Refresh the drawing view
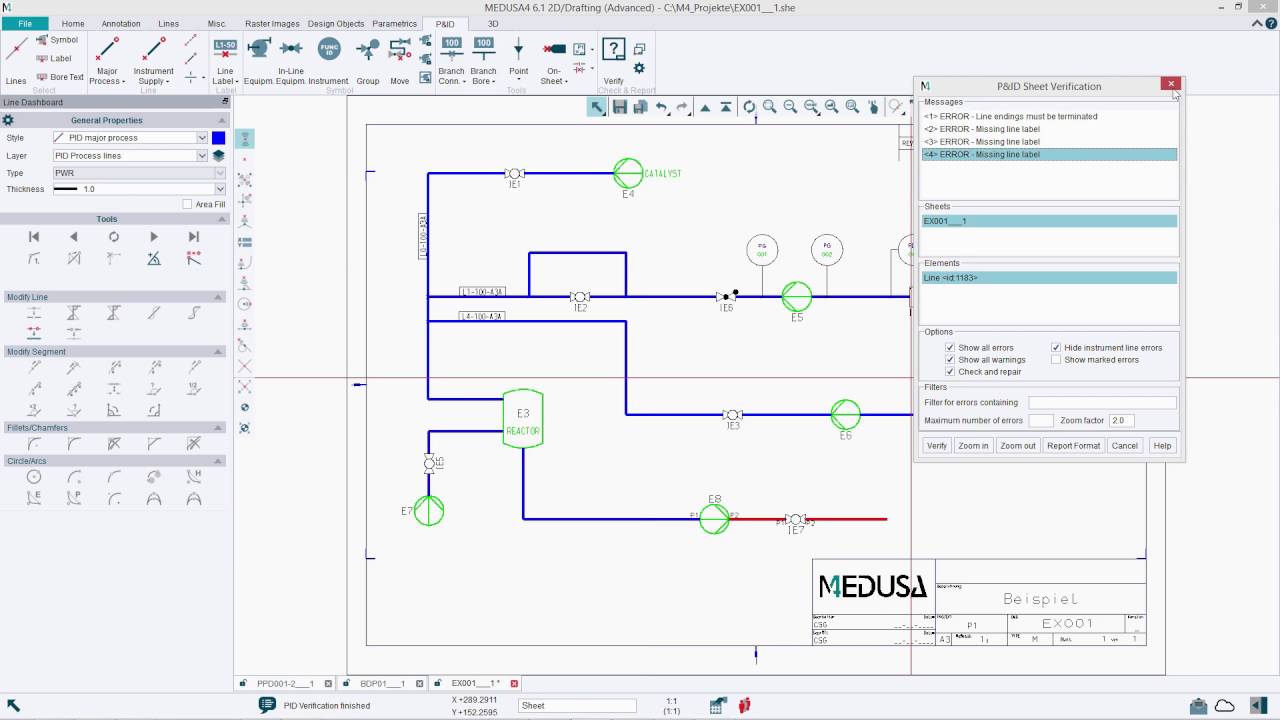The image size is (1280, 720). (x=749, y=107)
